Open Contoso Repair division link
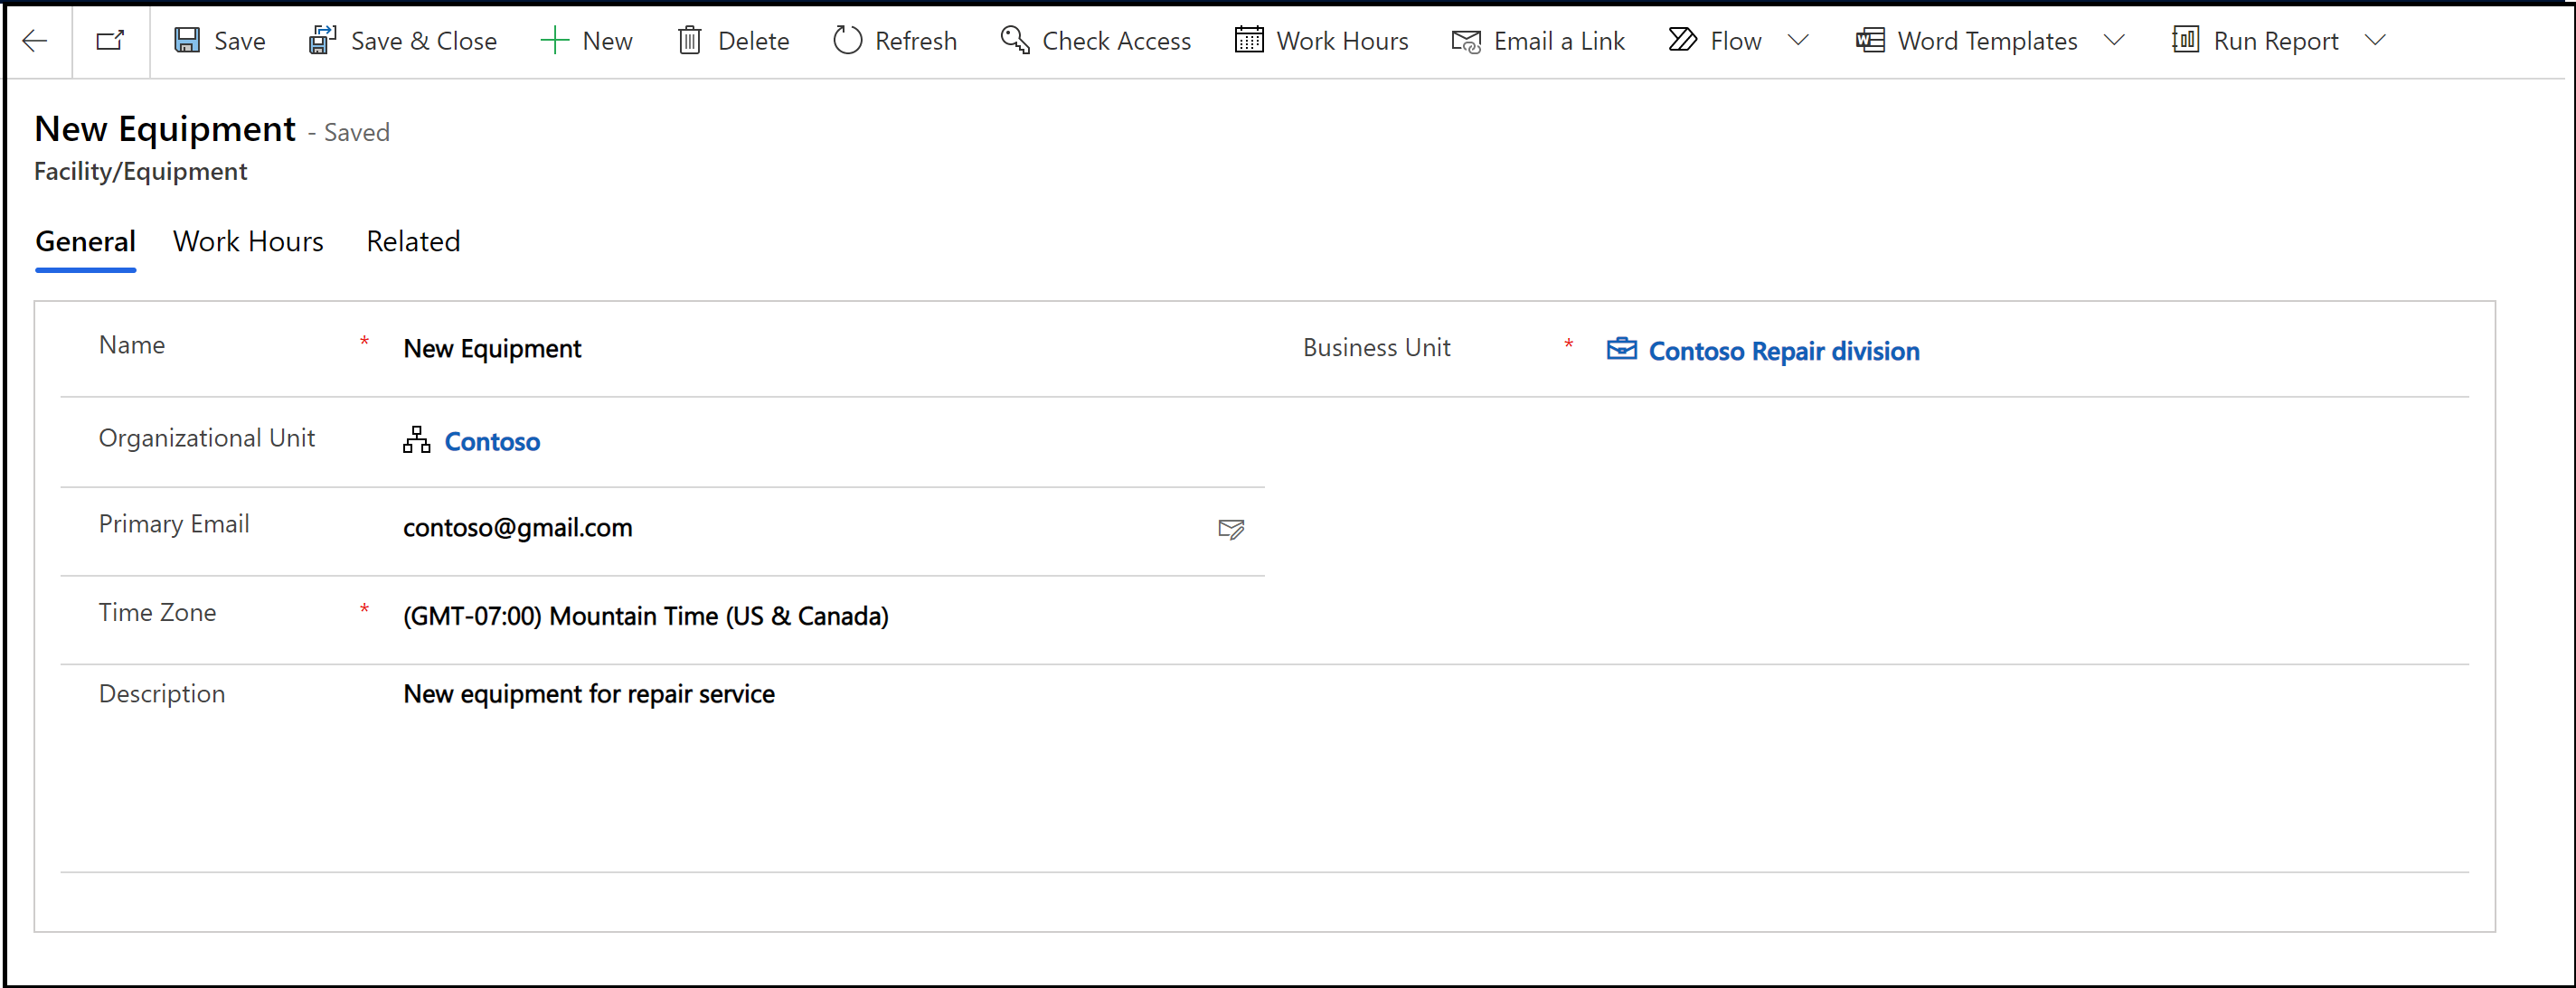The width and height of the screenshot is (2576, 988). tap(1781, 350)
